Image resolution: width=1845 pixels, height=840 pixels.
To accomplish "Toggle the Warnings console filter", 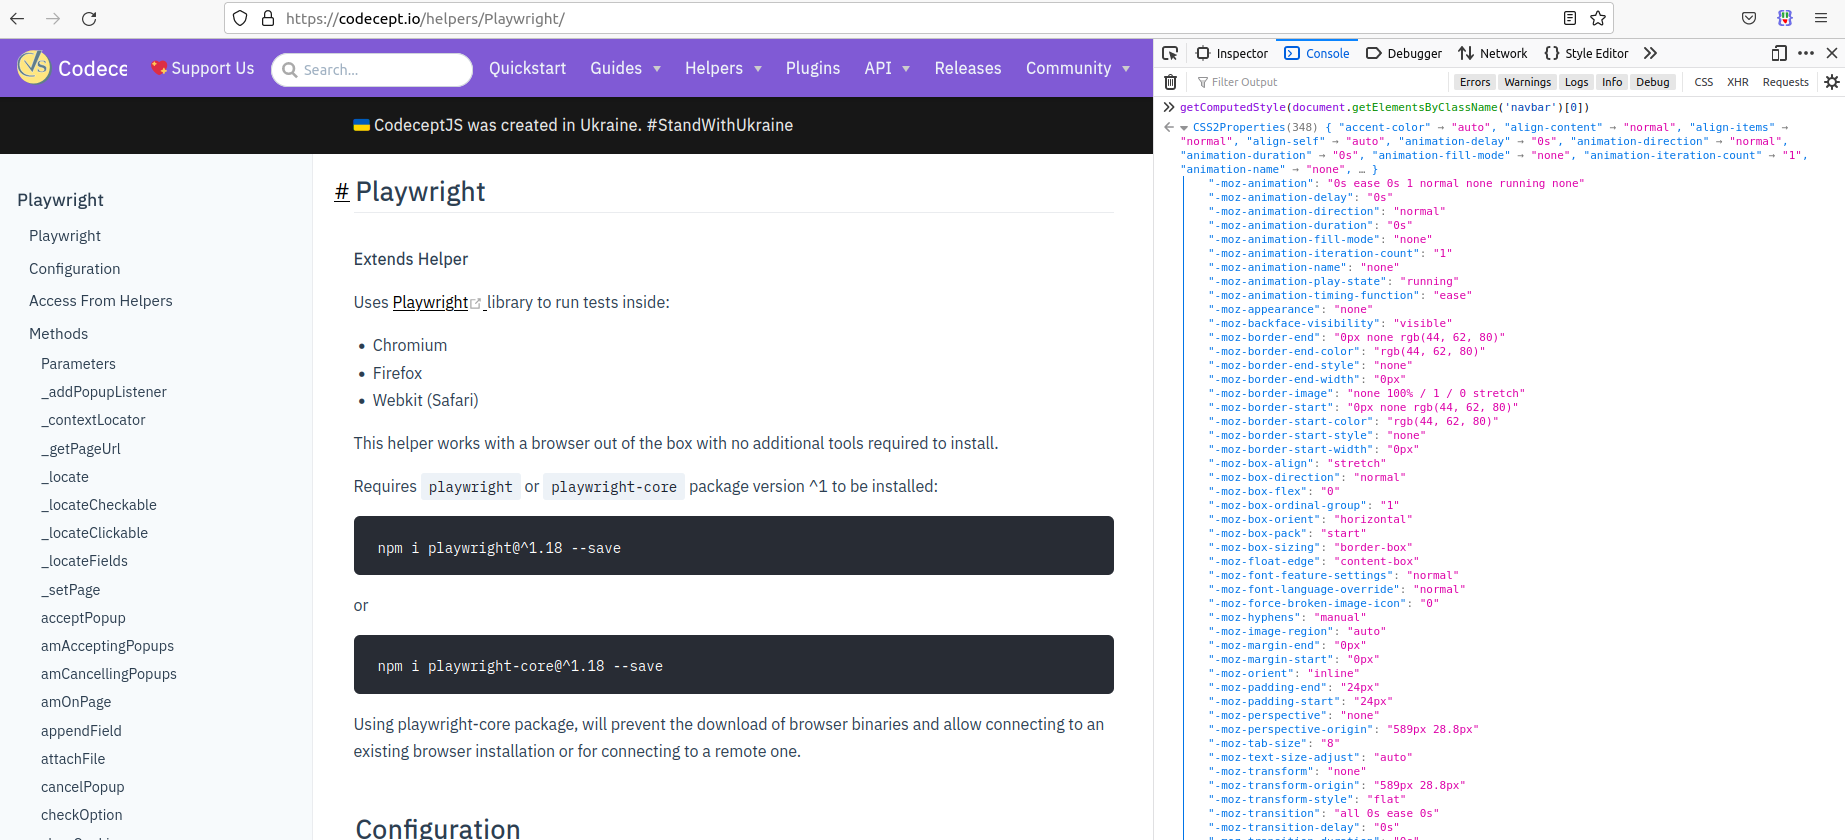I will [1528, 82].
